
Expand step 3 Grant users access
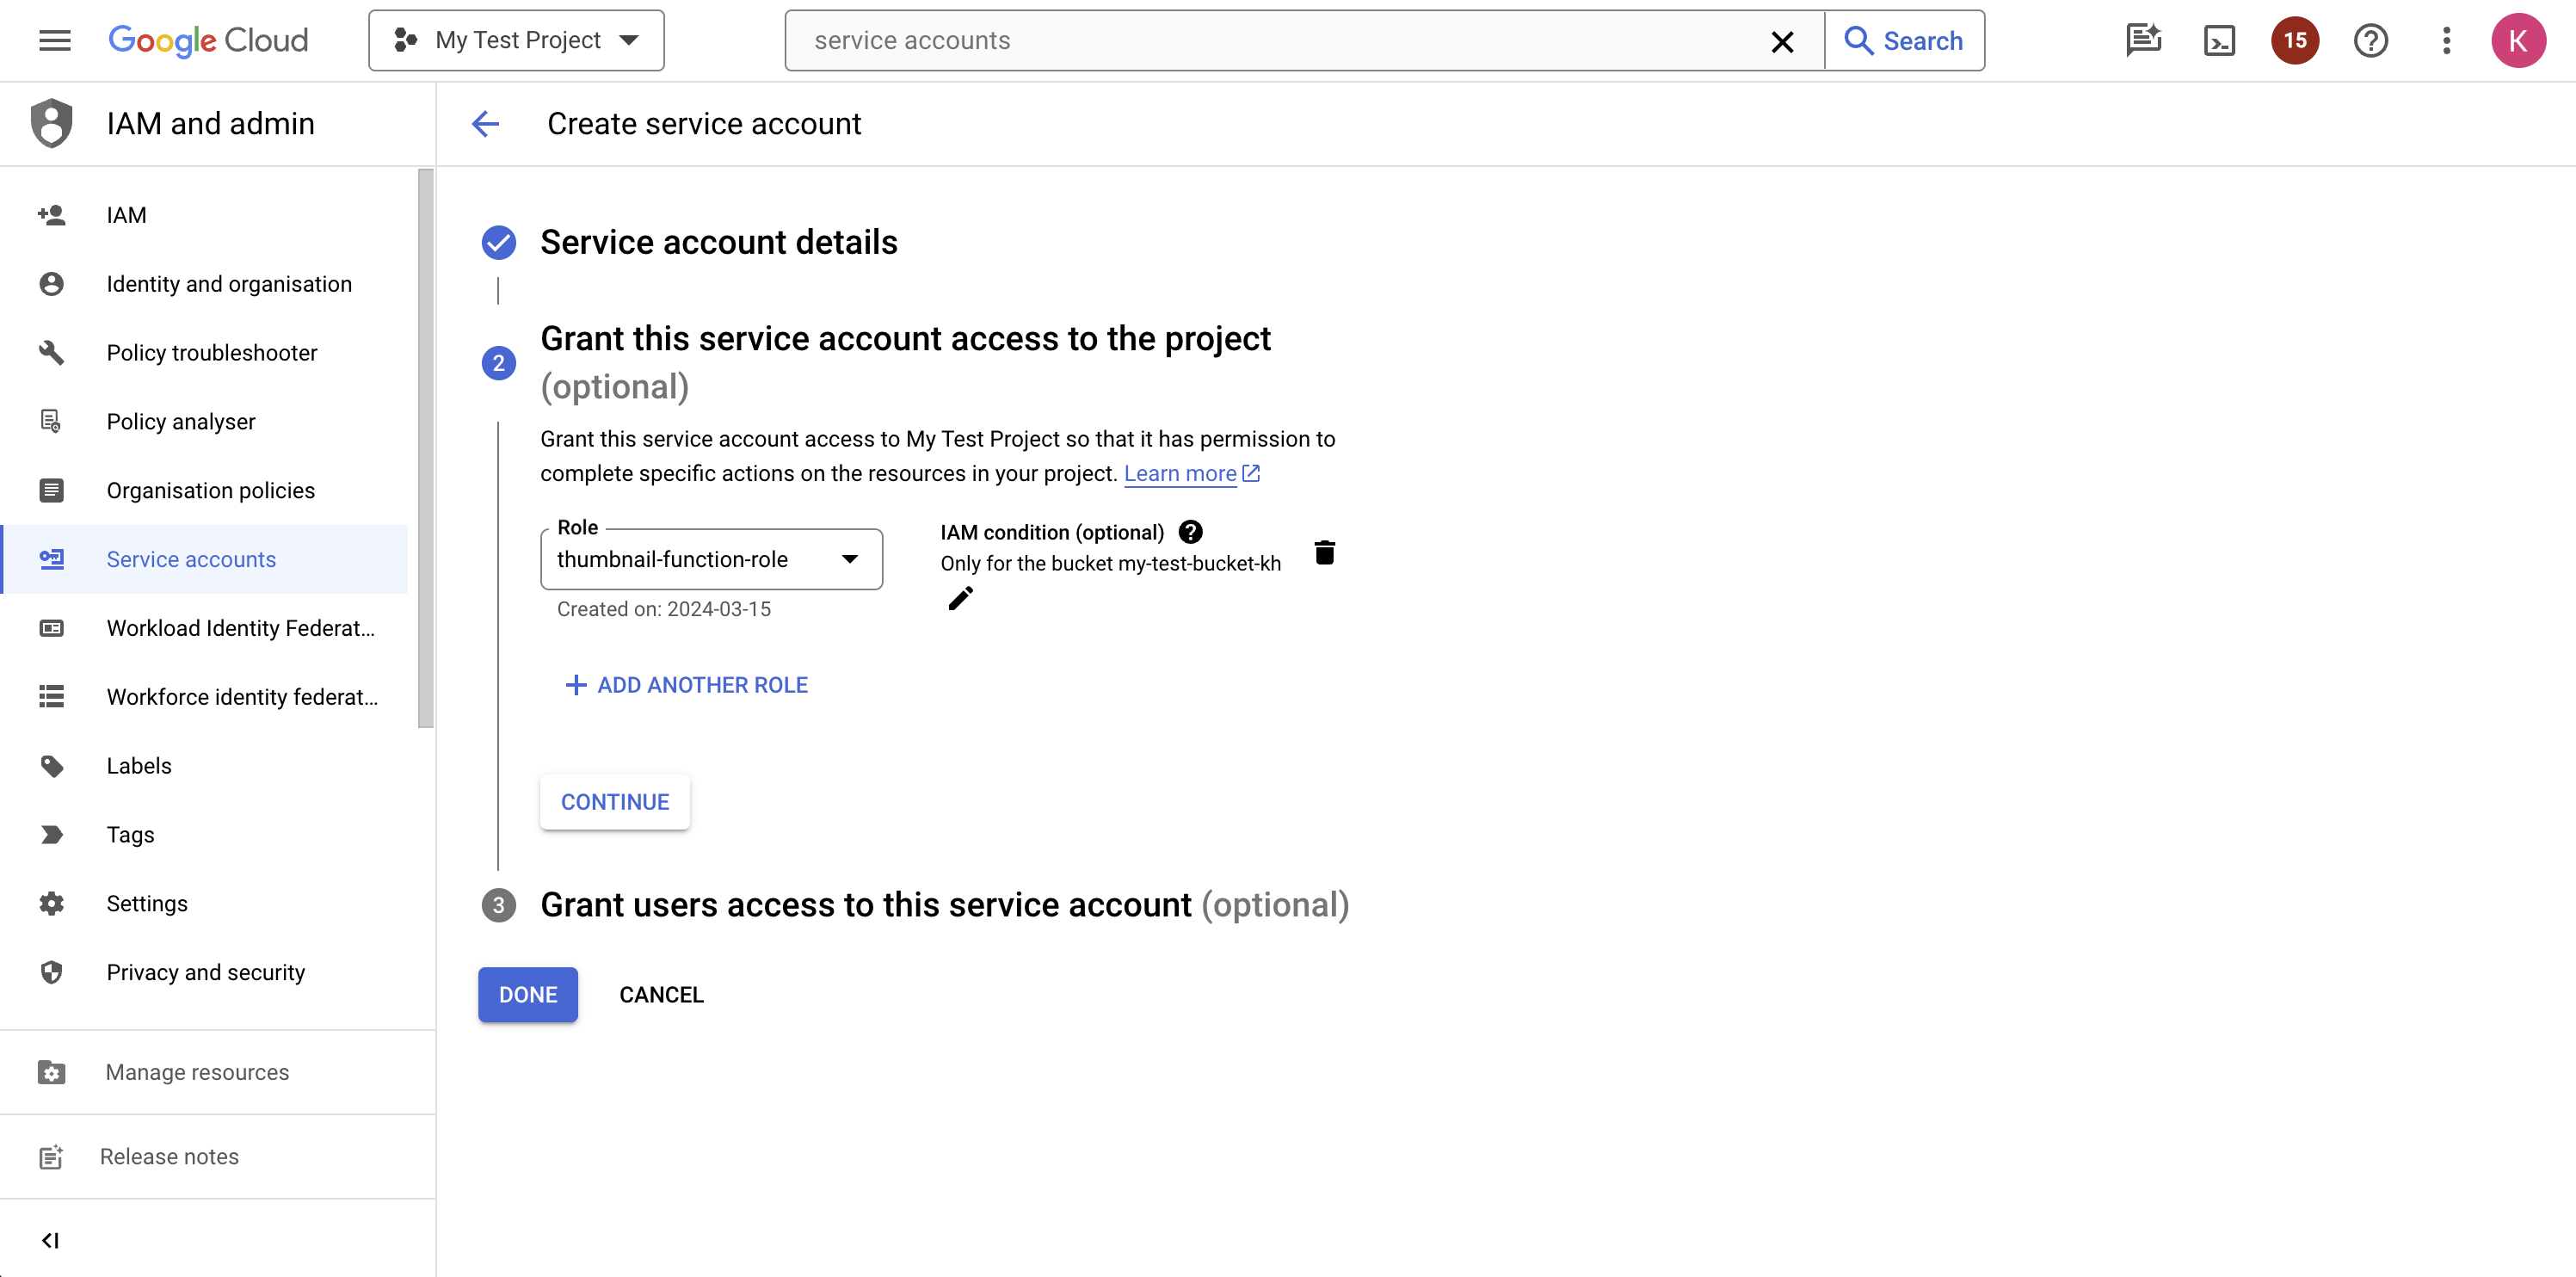pos(865,905)
